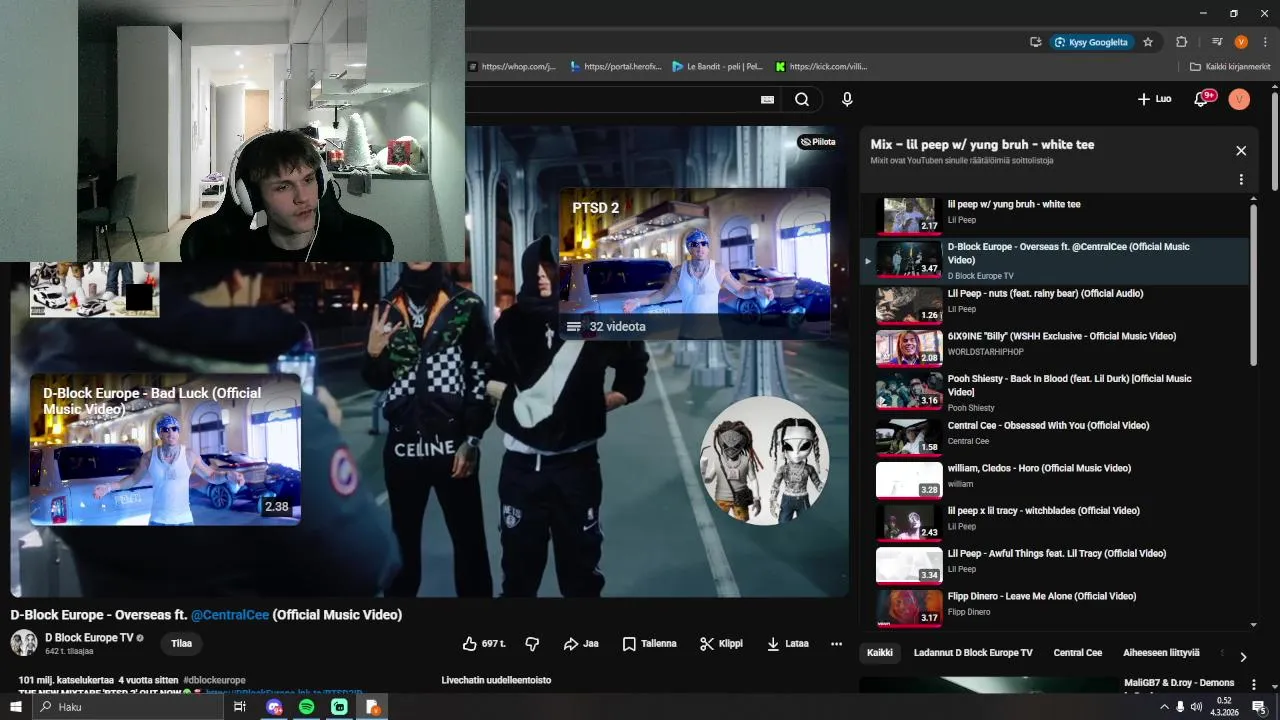The width and height of the screenshot is (1280, 720).
Task: Select the Aiheeseen liittyvää chip
Action: click(x=1161, y=653)
